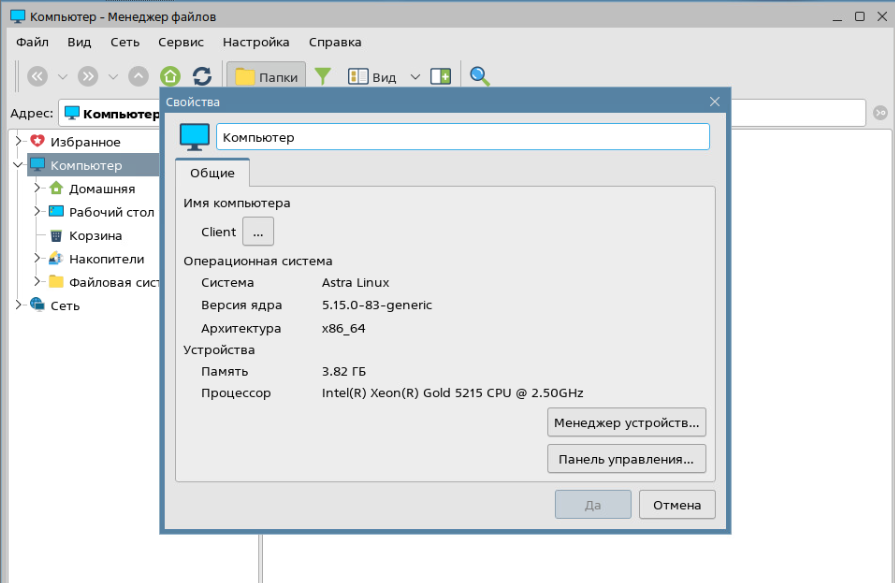
Task: Collapse the Компьютер tree node
Action: click(18, 164)
